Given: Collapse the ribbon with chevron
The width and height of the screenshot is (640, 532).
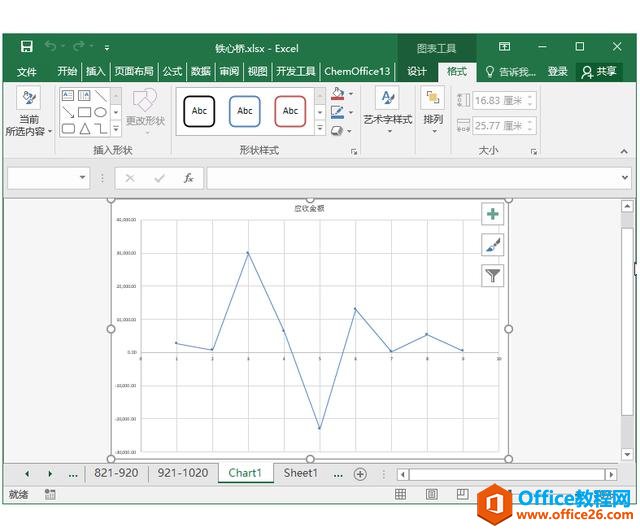Looking at the screenshot, I should [624, 151].
